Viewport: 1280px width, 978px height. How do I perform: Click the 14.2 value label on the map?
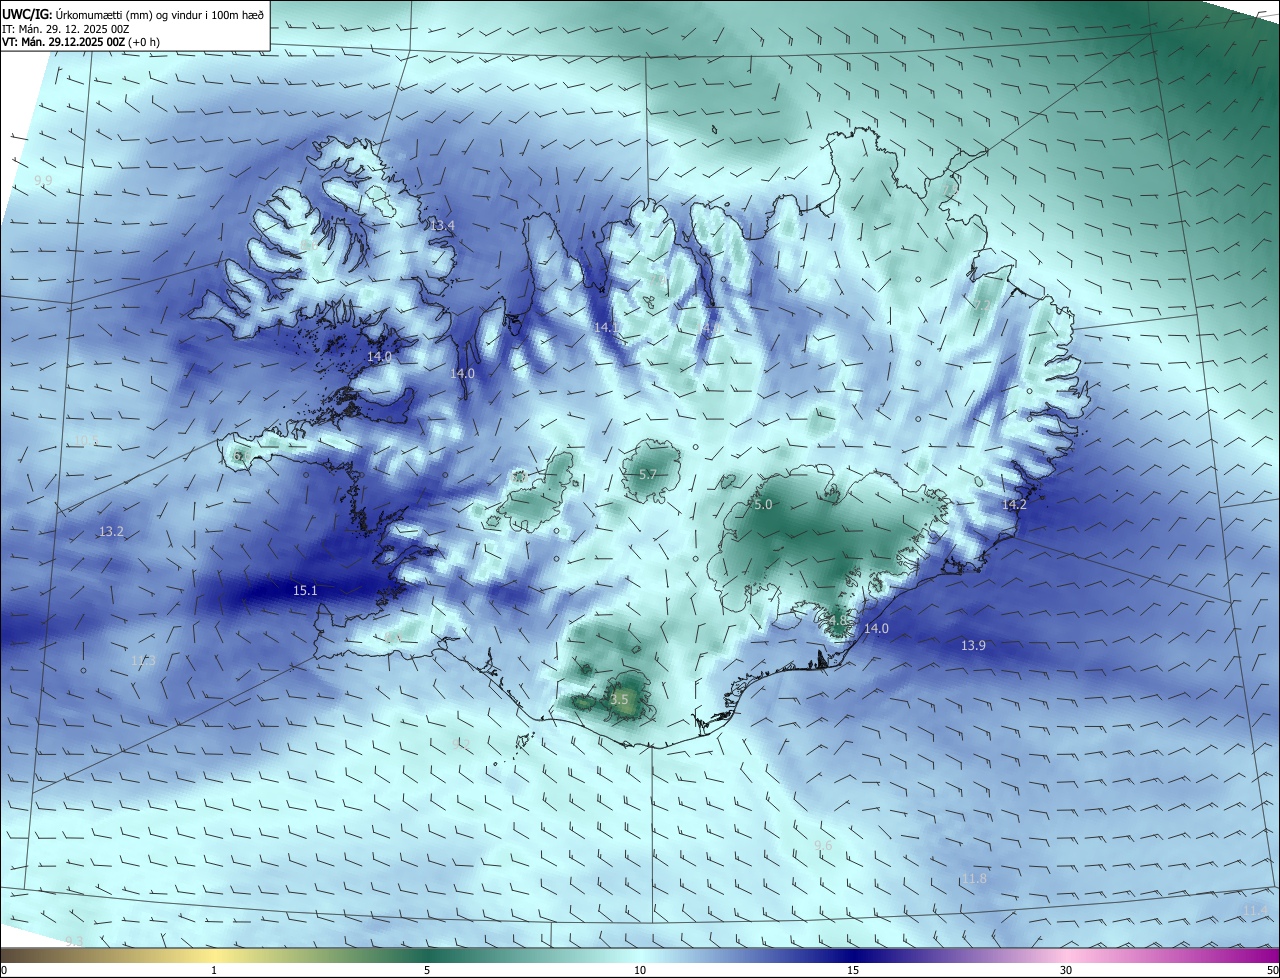coord(1014,505)
